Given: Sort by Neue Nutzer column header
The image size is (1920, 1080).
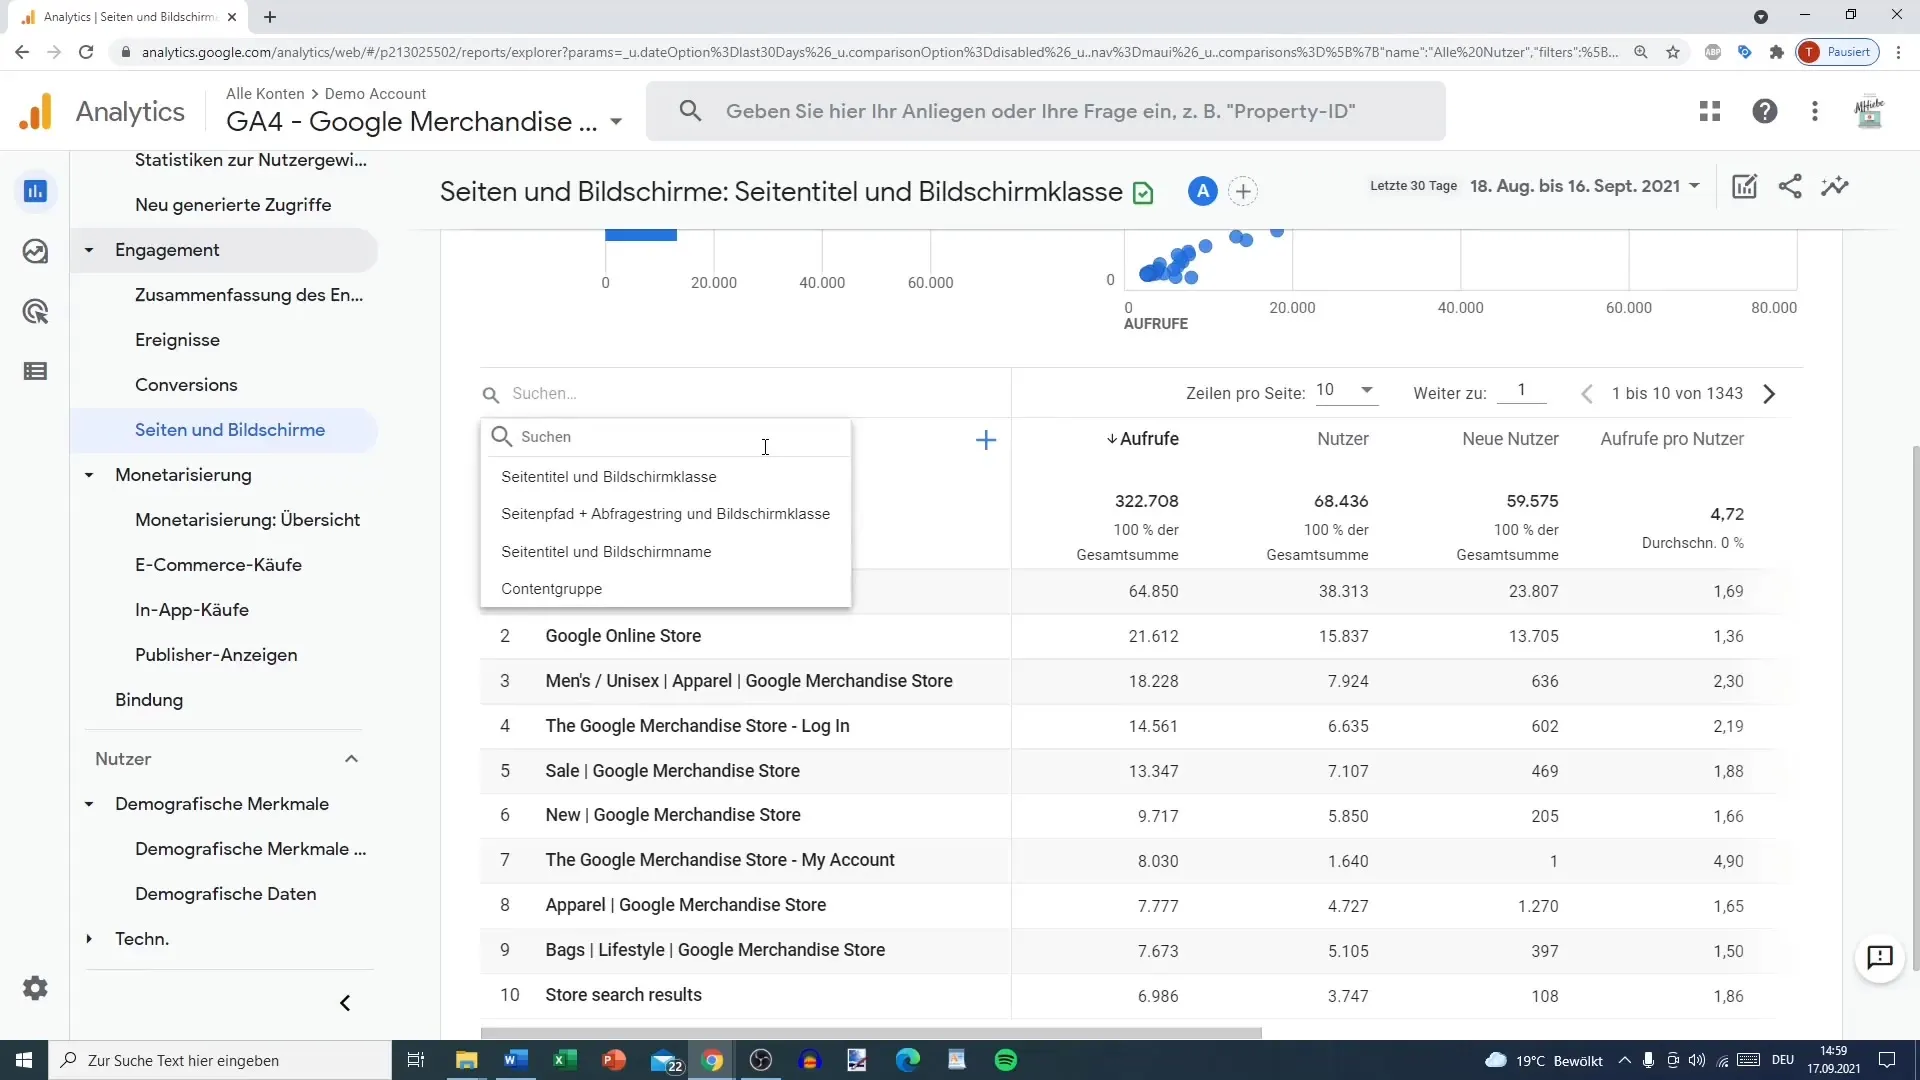Looking at the screenshot, I should point(1510,439).
